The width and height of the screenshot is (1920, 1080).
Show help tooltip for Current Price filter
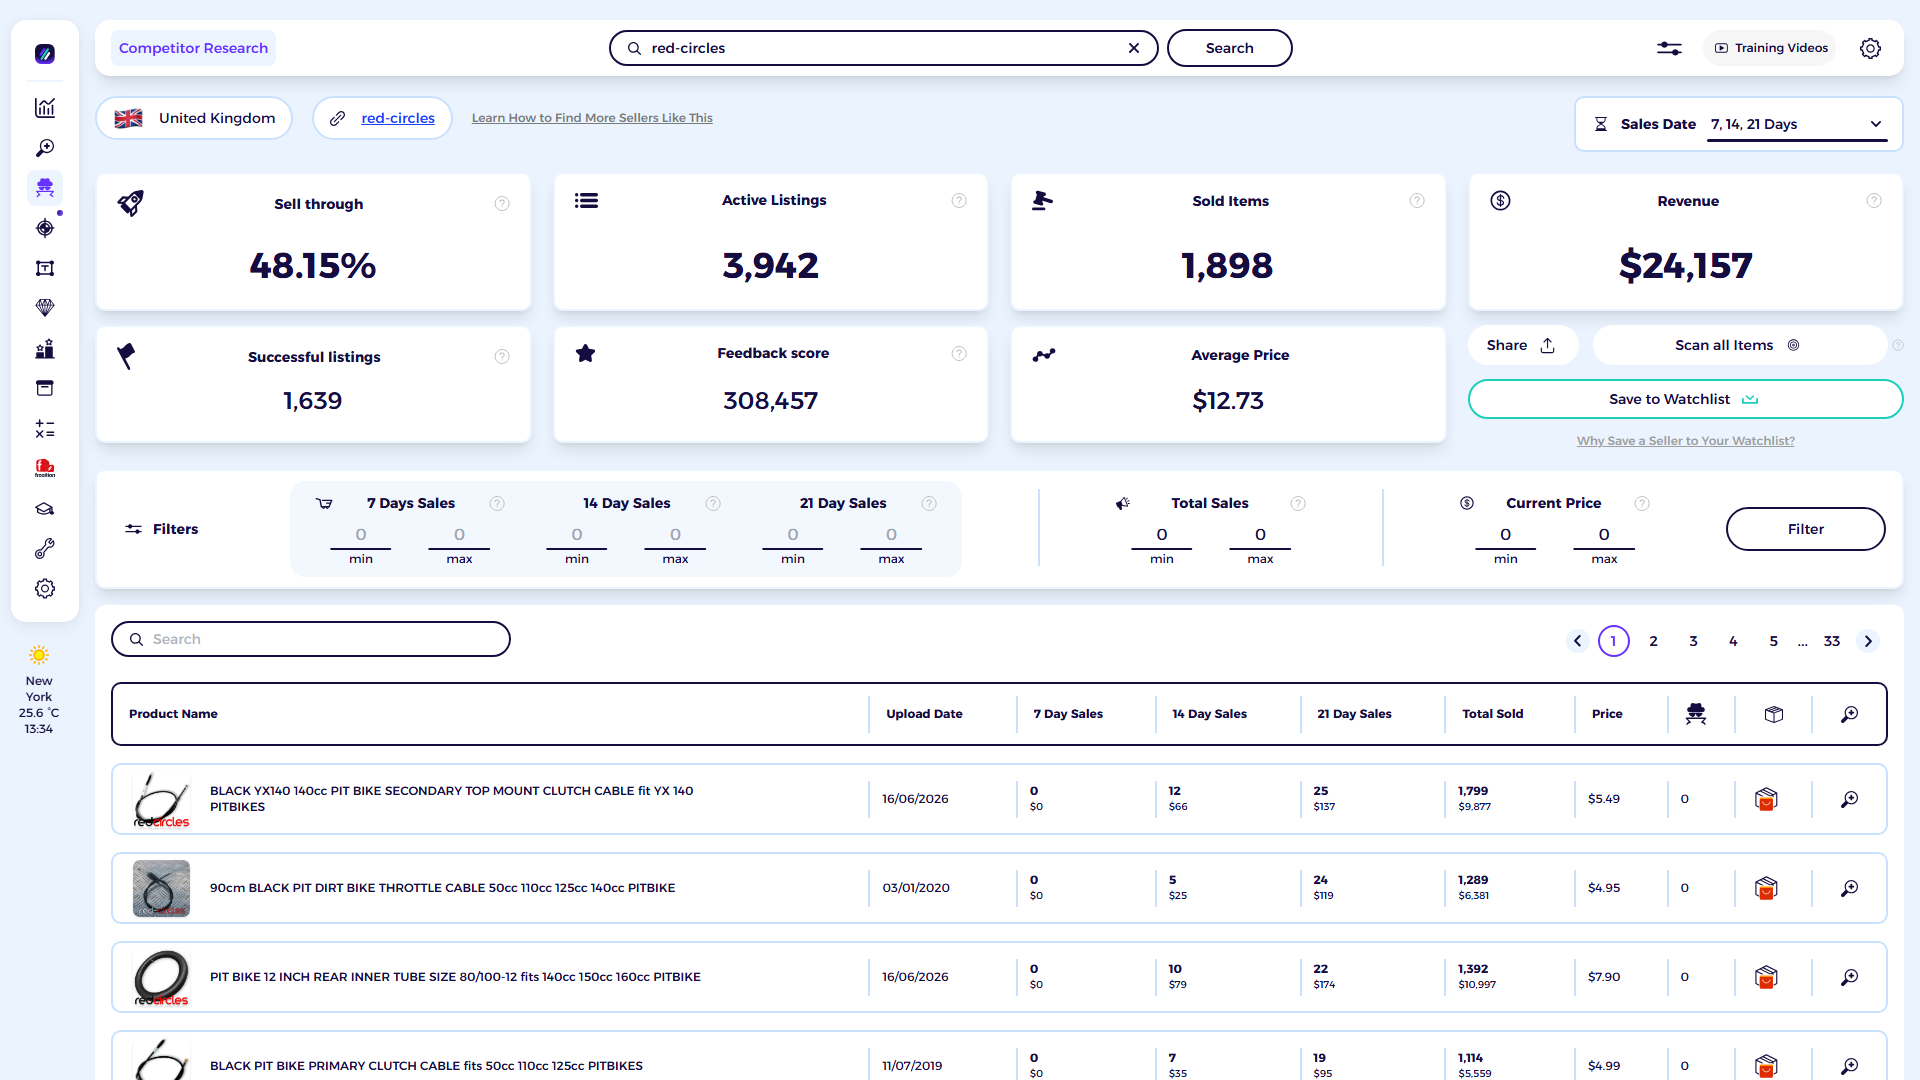[1642, 504]
